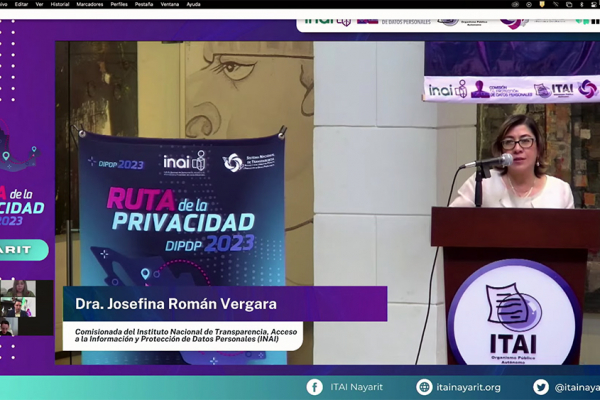Screen dimensions: 600x400
Task: Click the Facebook icon in footer
Action: pos(314,387)
